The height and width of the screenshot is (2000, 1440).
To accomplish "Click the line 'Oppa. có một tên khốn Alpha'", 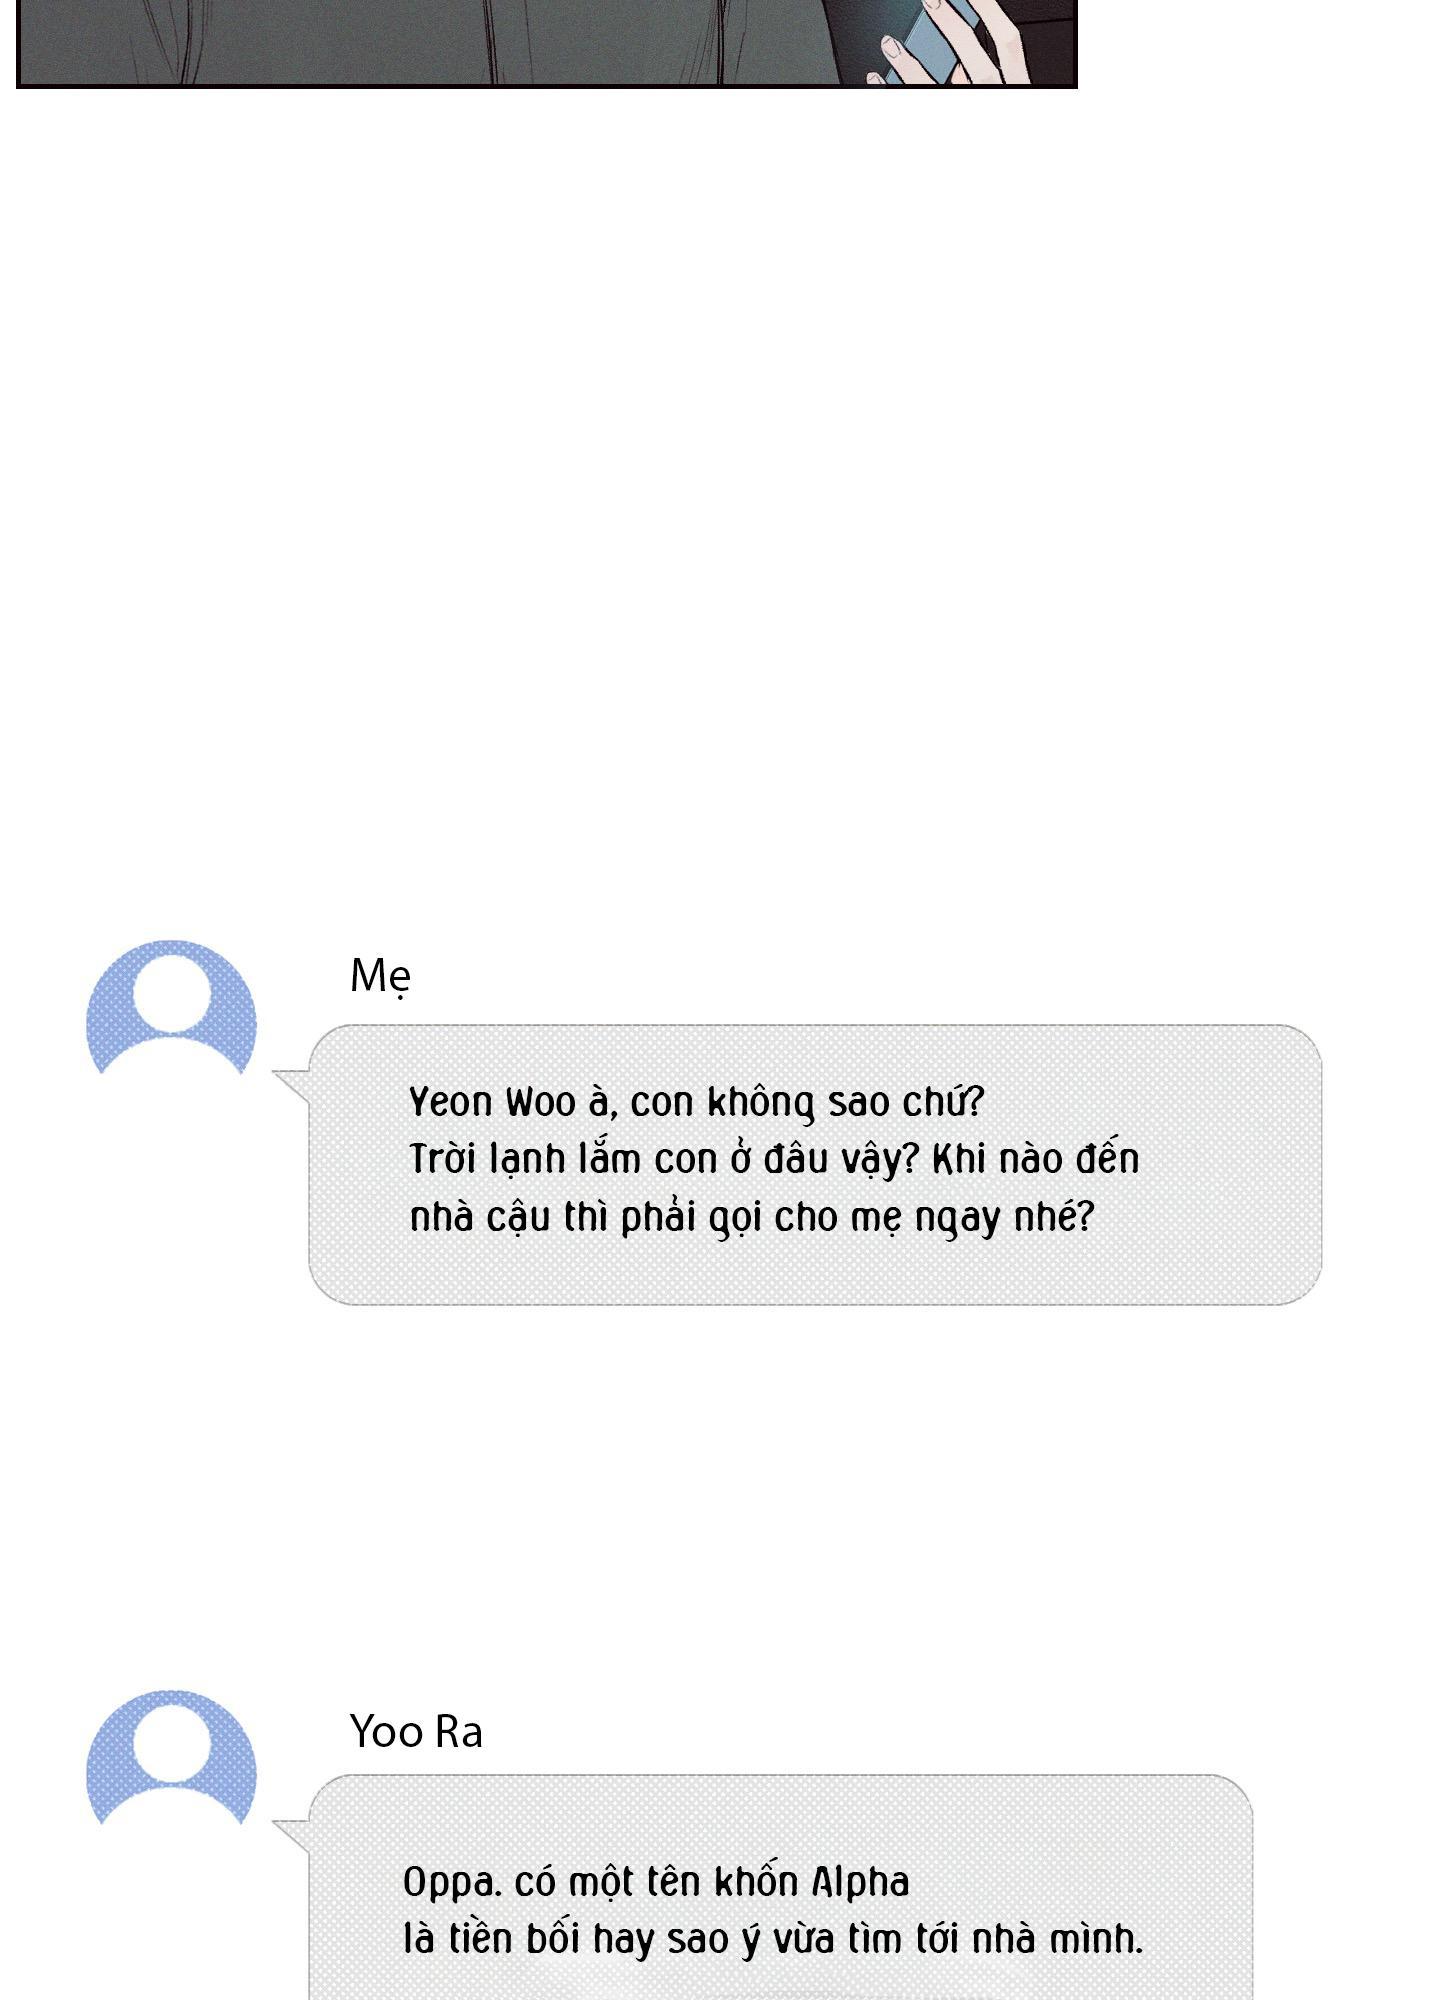I will coord(656,1882).
